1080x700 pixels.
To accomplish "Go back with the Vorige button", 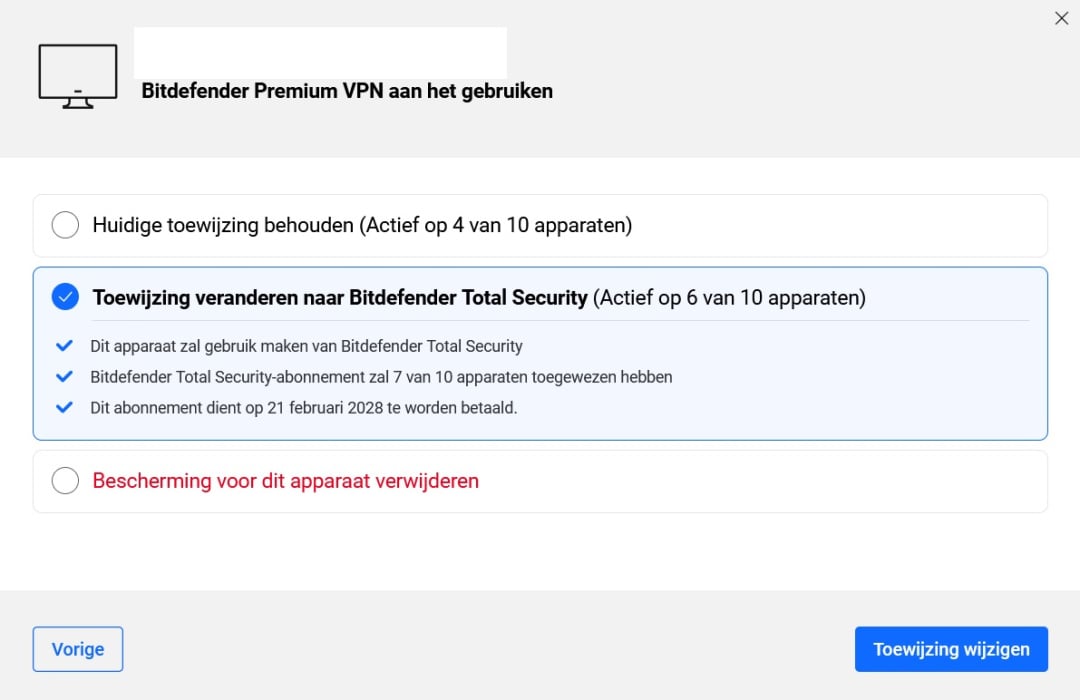I will click(x=78, y=649).
